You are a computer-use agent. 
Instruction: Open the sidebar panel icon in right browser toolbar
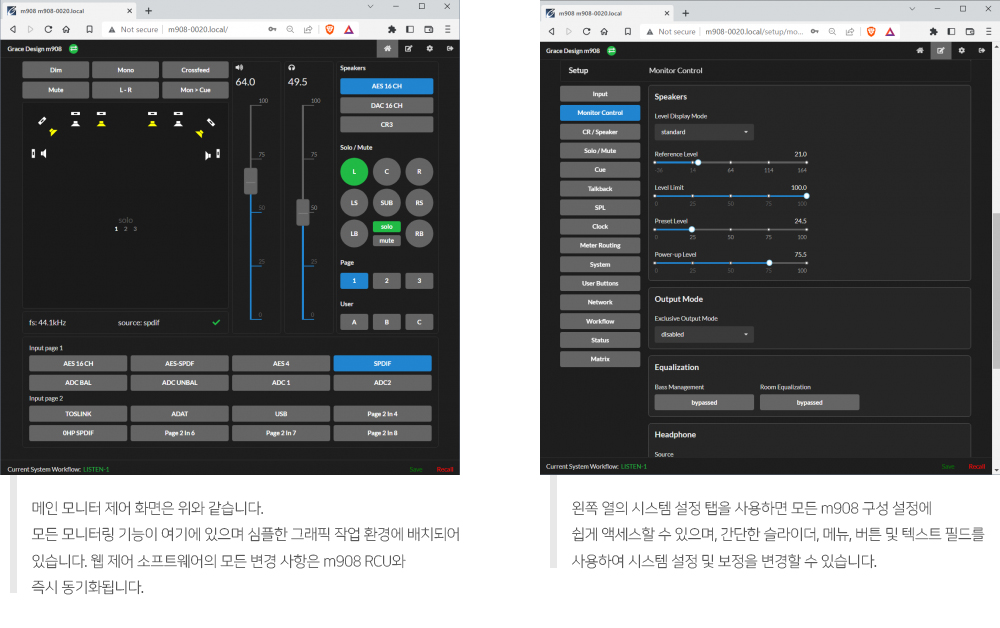[951, 31]
